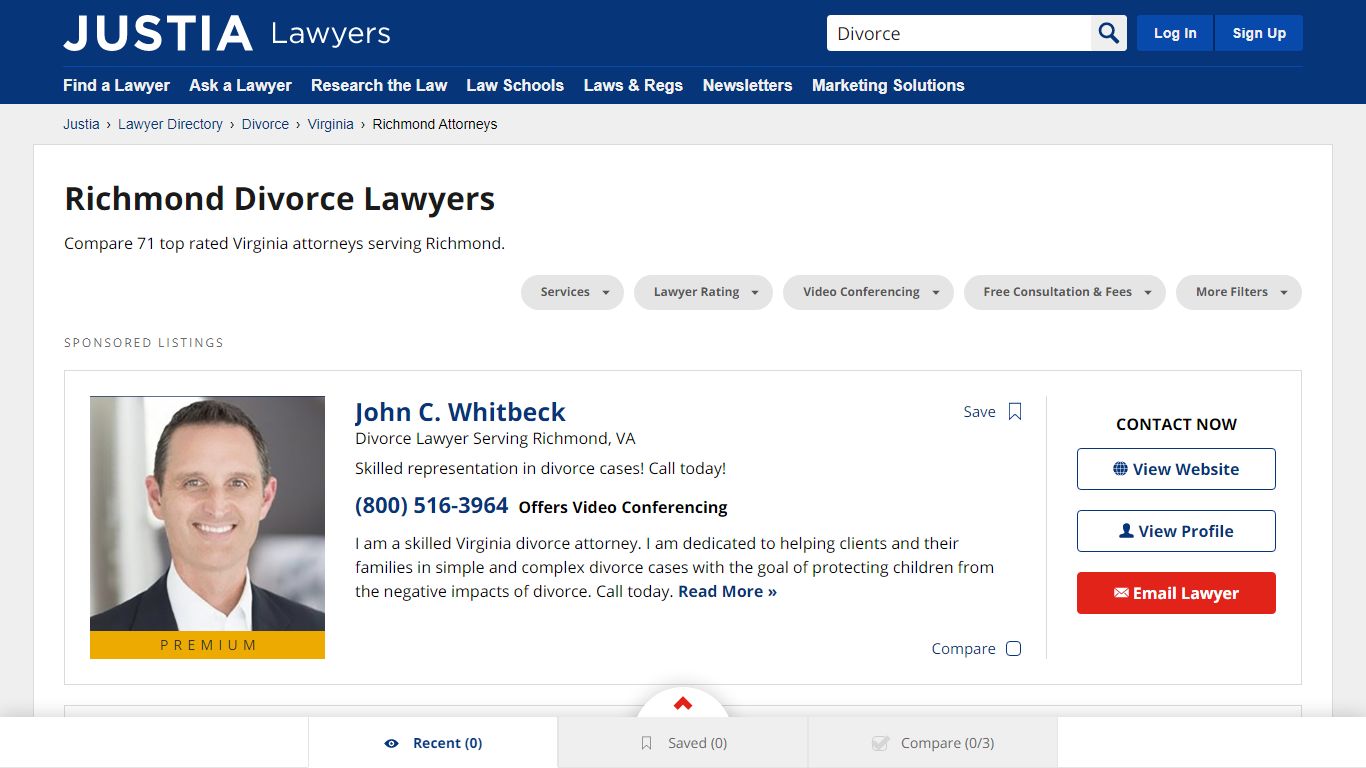Click the check icon beside Compare (0/3)
The height and width of the screenshot is (768, 1366).
[x=880, y=743]
